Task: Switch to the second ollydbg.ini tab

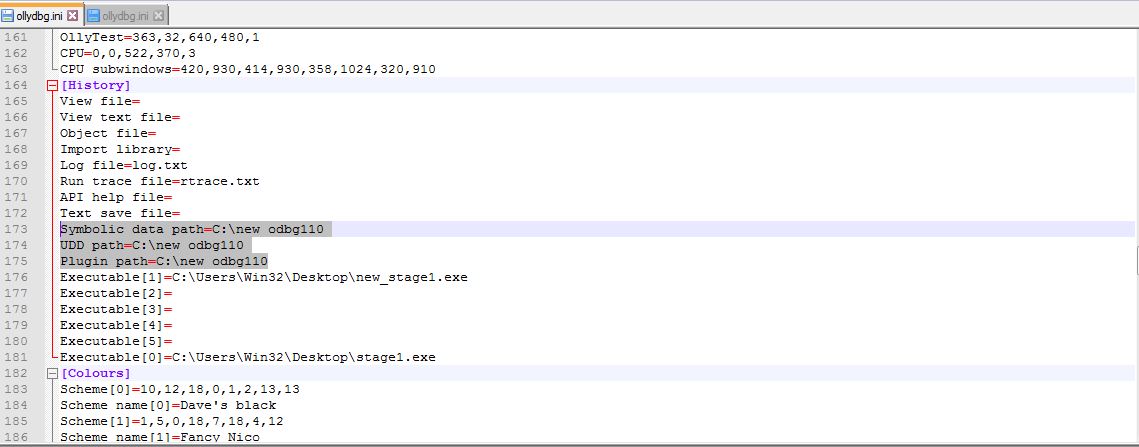Action: (x=126, y=15)
